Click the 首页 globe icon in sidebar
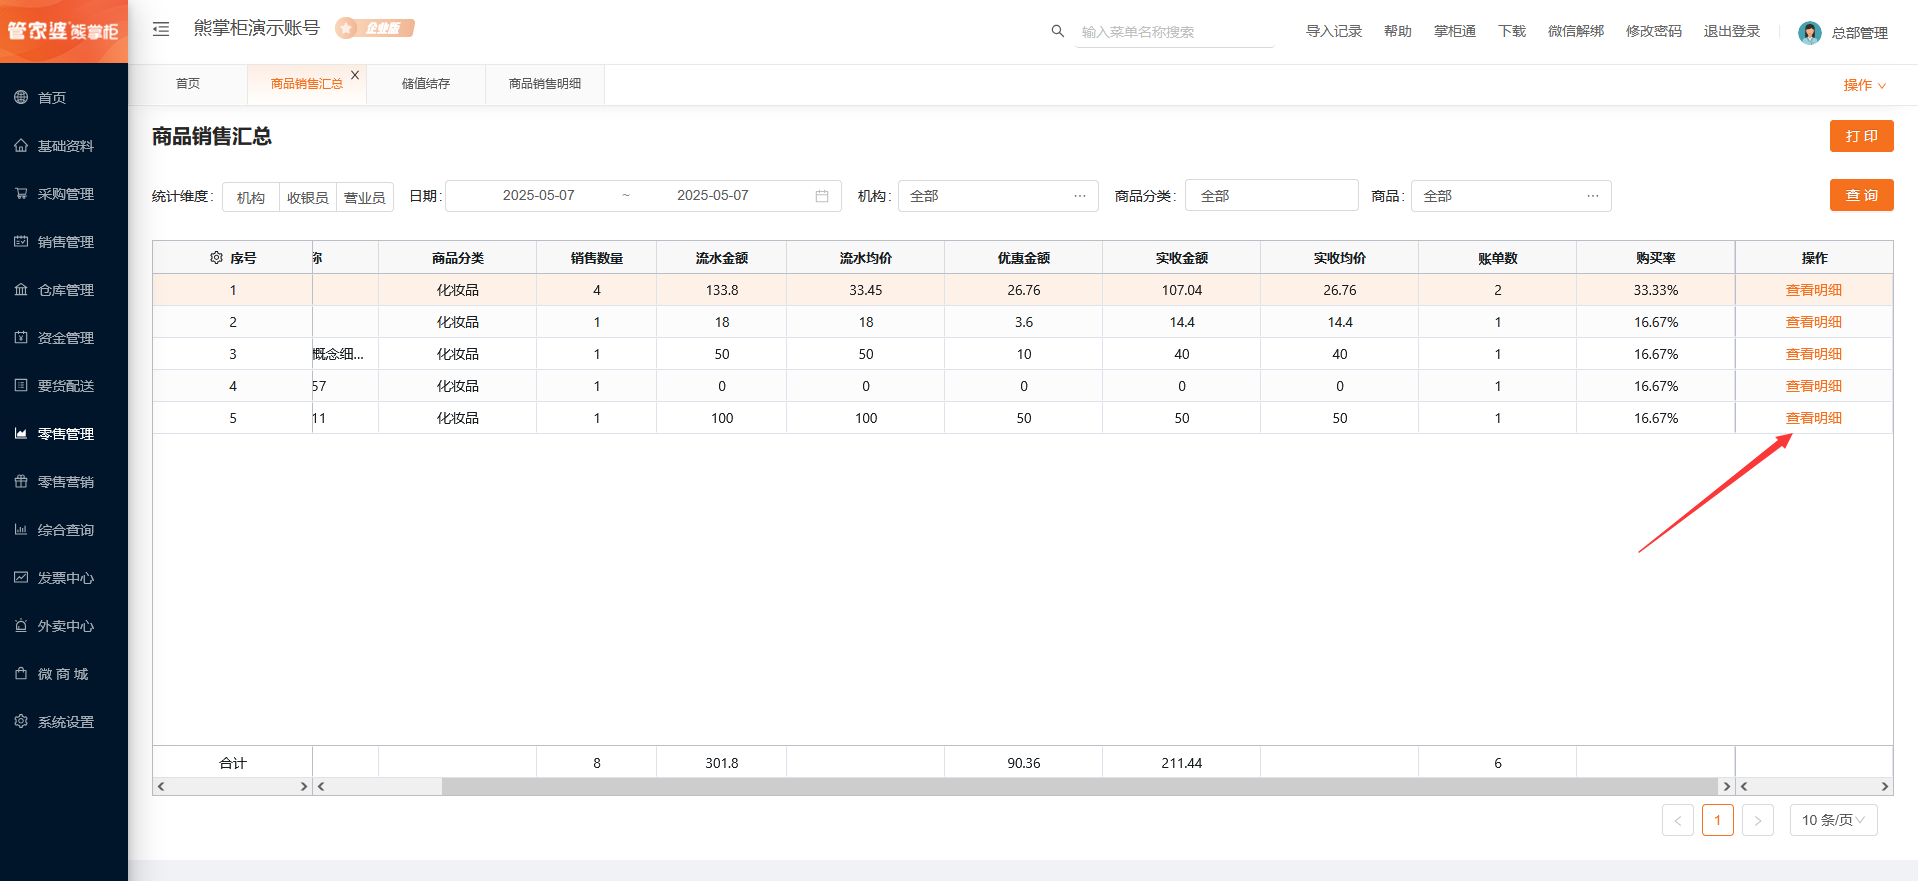Screen dimensions: 1918x881 21,97
